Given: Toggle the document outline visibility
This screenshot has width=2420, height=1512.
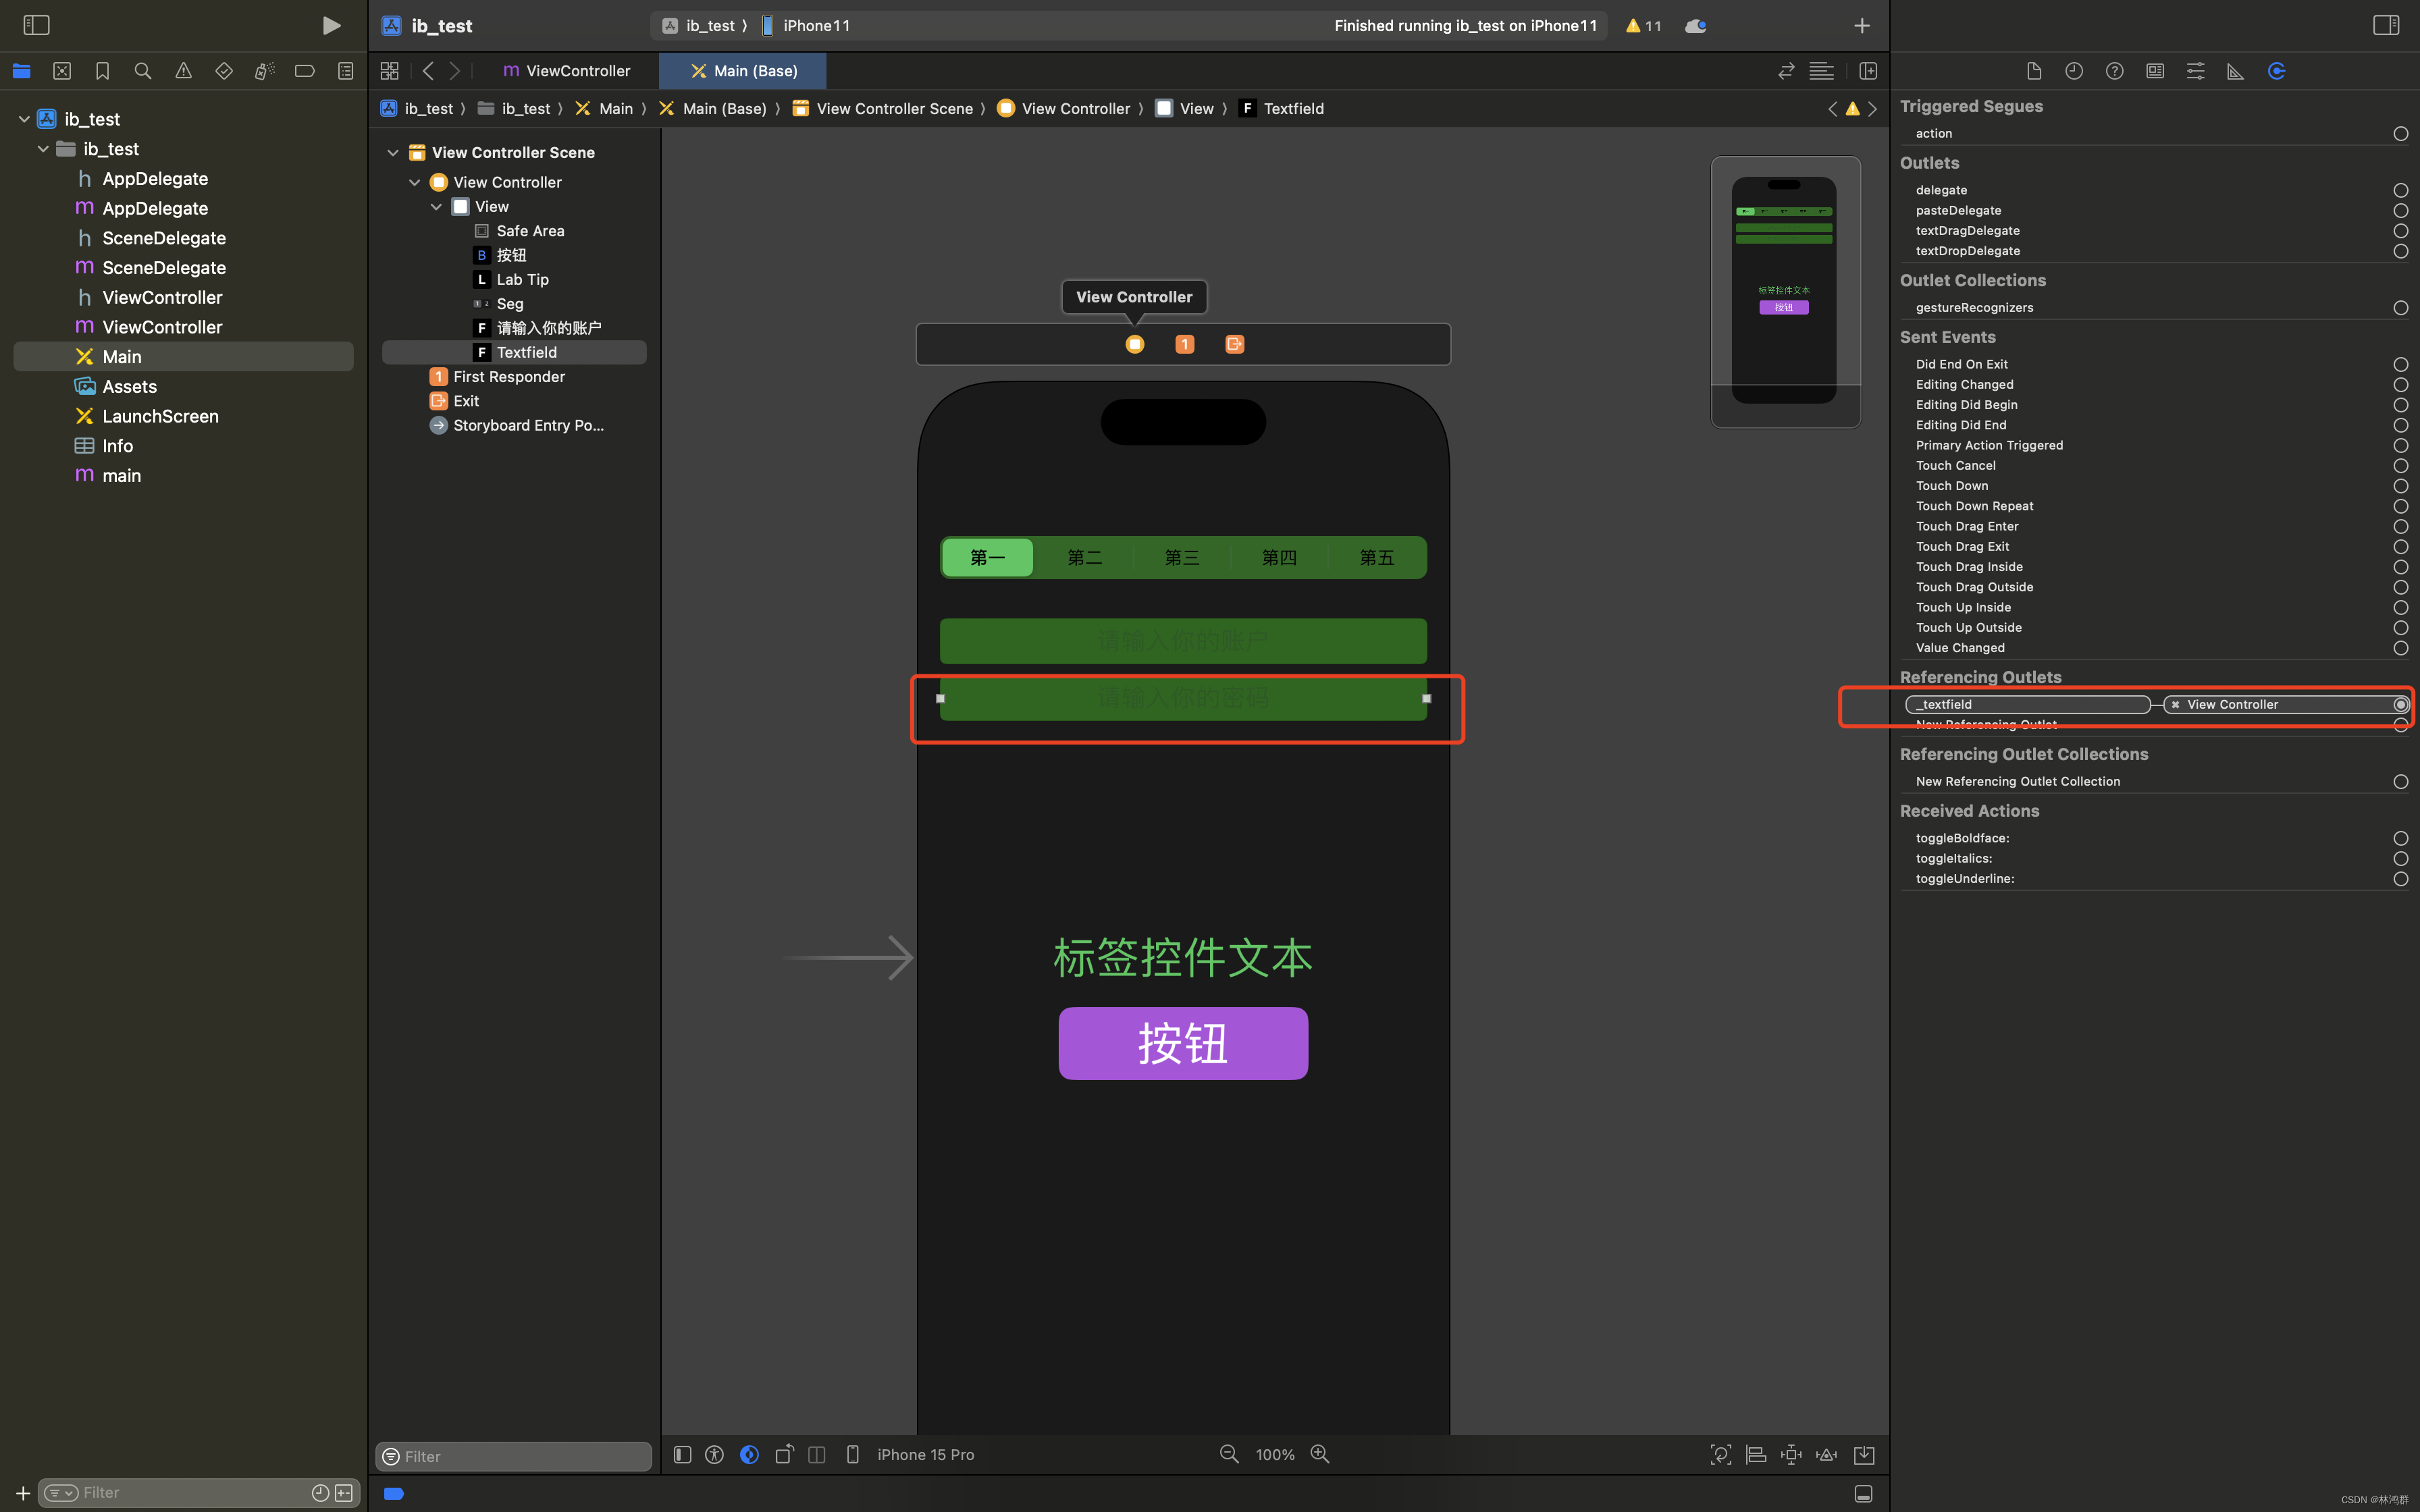Looking at the screenshot, I should click(x=682, y=1455).
